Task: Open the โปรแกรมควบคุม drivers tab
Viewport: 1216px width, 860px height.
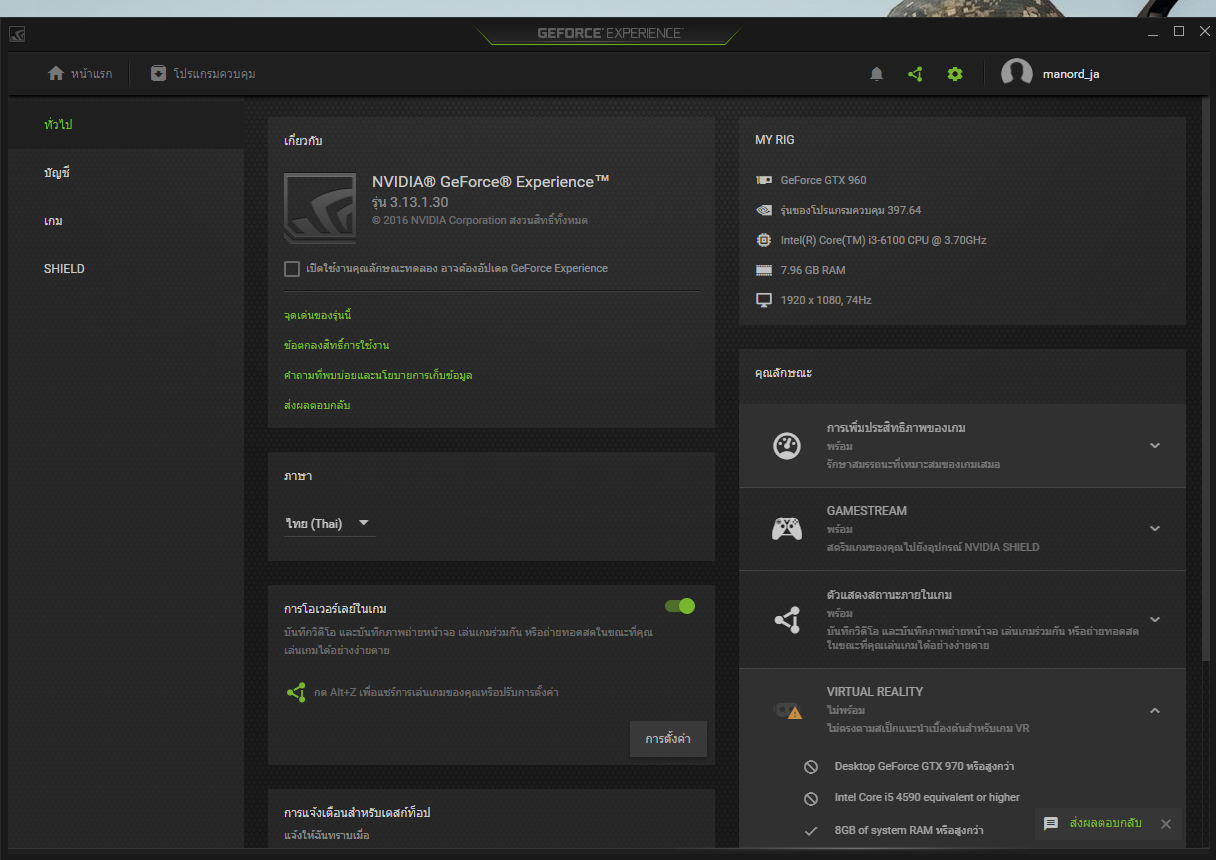Action: [203, 74]
